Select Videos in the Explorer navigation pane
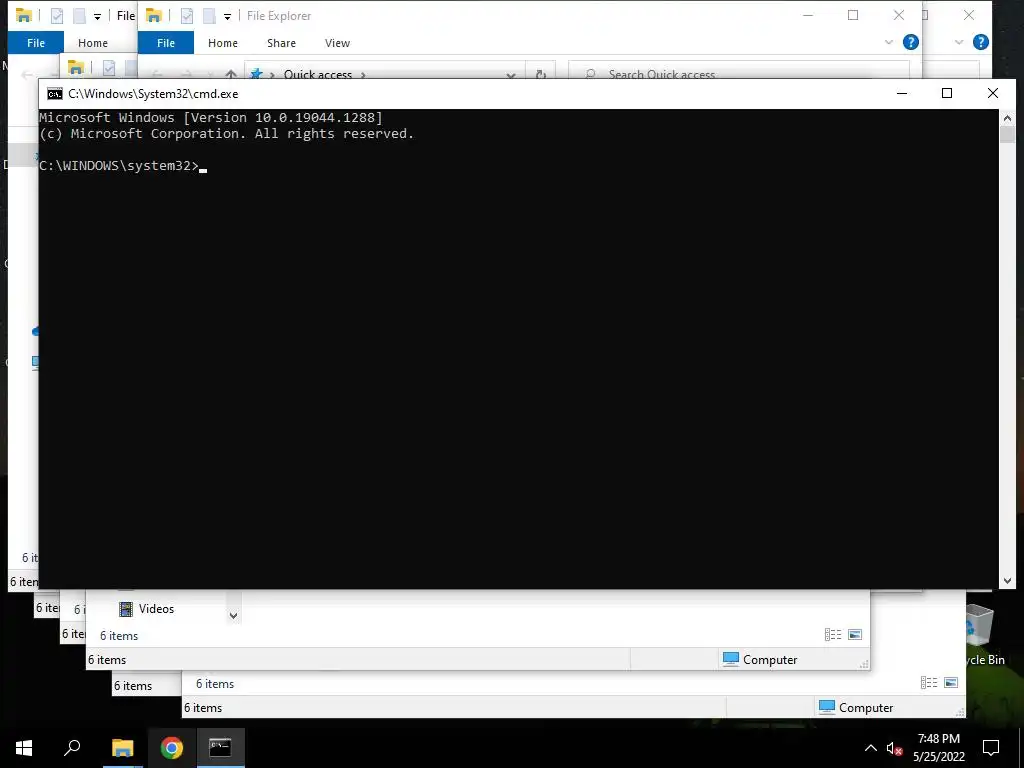Viewport: 1024px width, 768px height. (156, 609)
